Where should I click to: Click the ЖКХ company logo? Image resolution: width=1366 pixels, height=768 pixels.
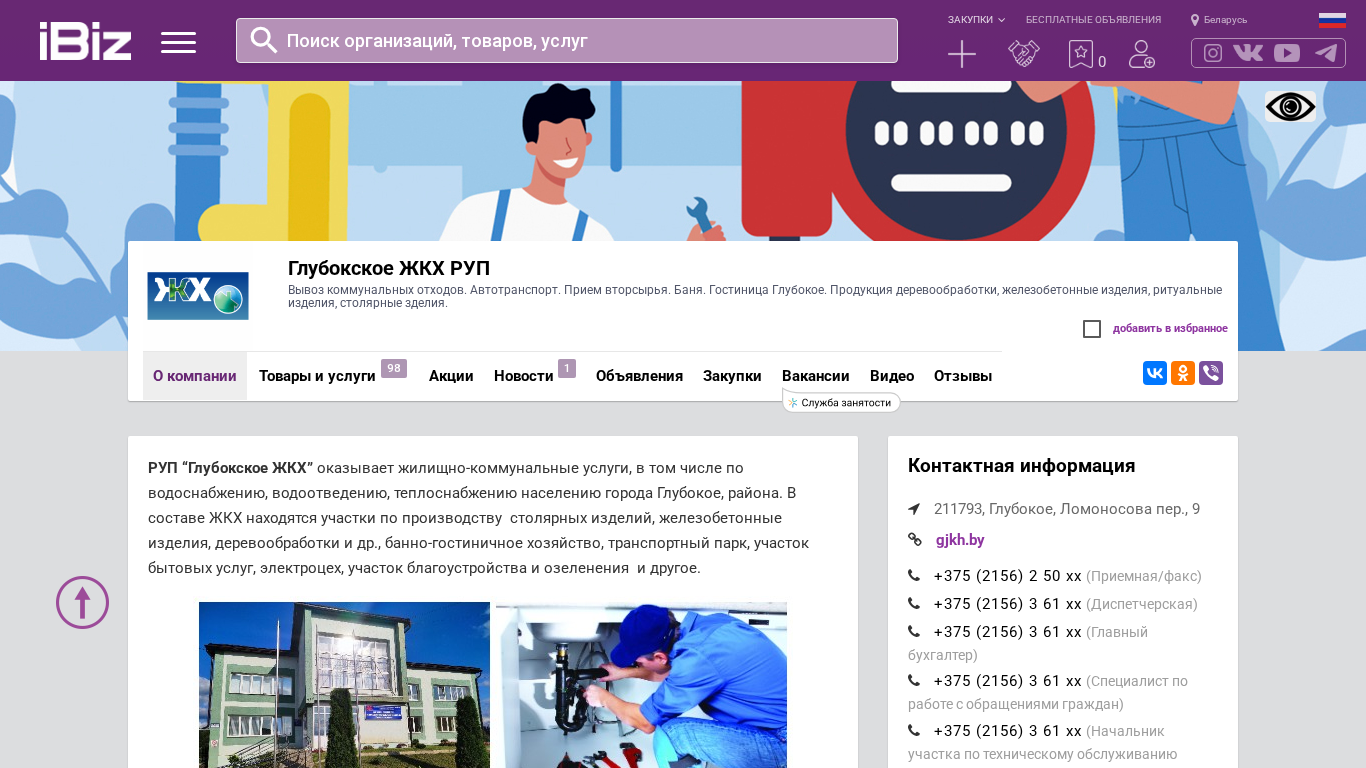point(198,296)
